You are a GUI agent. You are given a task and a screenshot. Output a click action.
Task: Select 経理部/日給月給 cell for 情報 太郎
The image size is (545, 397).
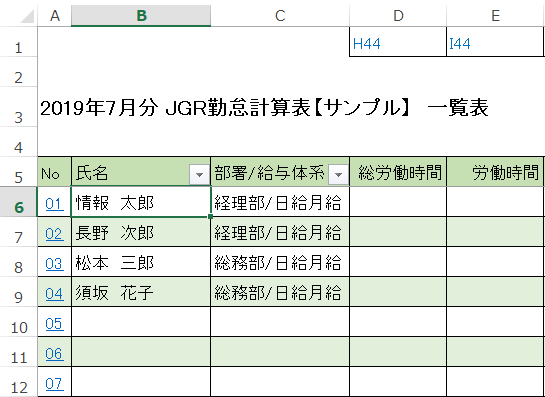click(280, 202)
